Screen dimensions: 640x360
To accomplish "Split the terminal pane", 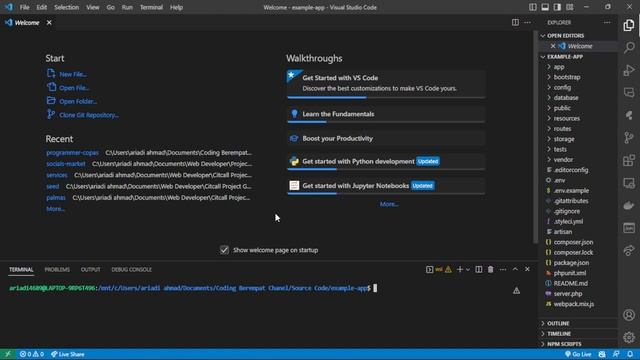I will pos(478,269).
